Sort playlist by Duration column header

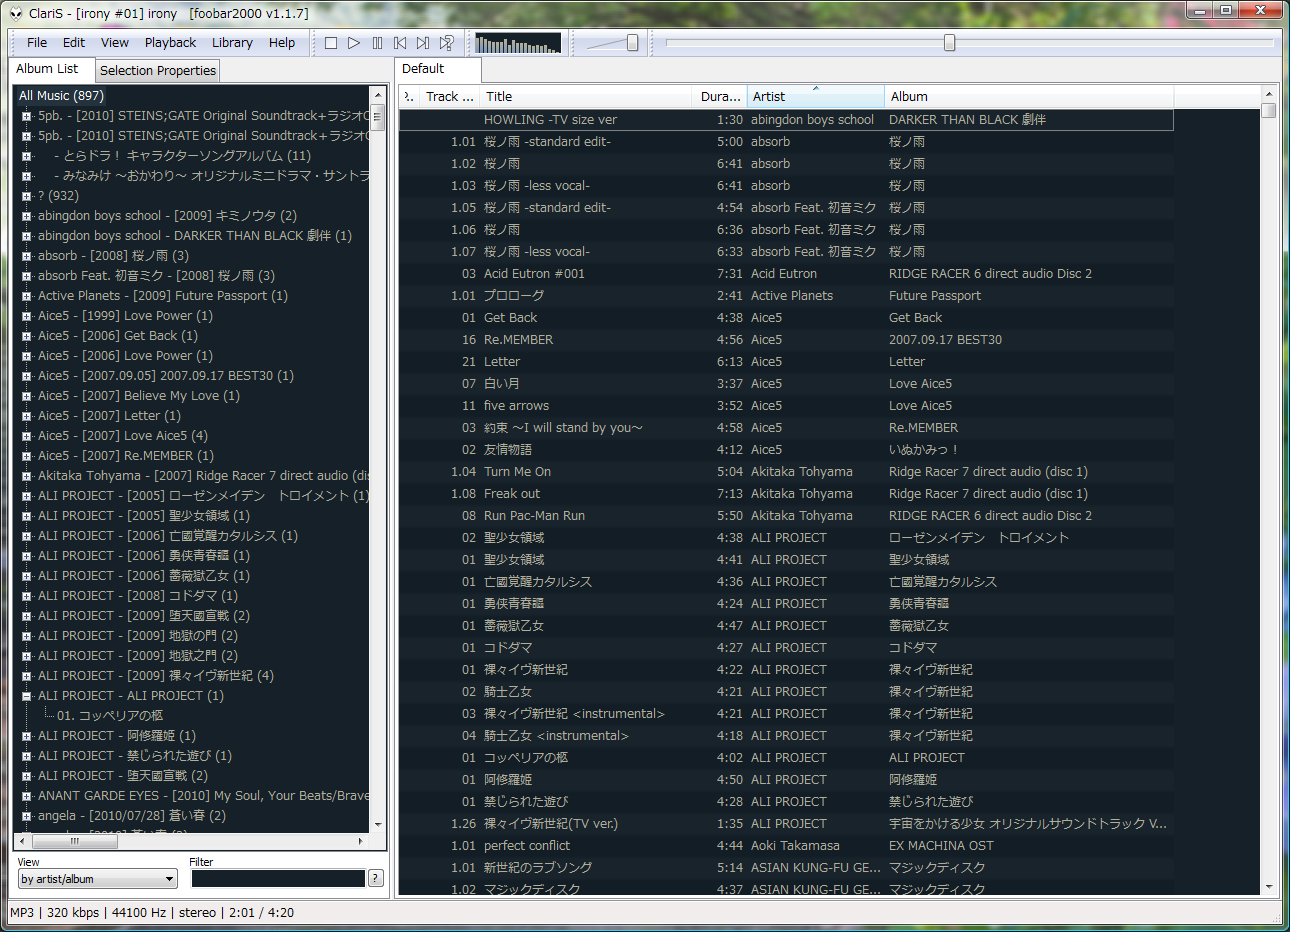720,97
